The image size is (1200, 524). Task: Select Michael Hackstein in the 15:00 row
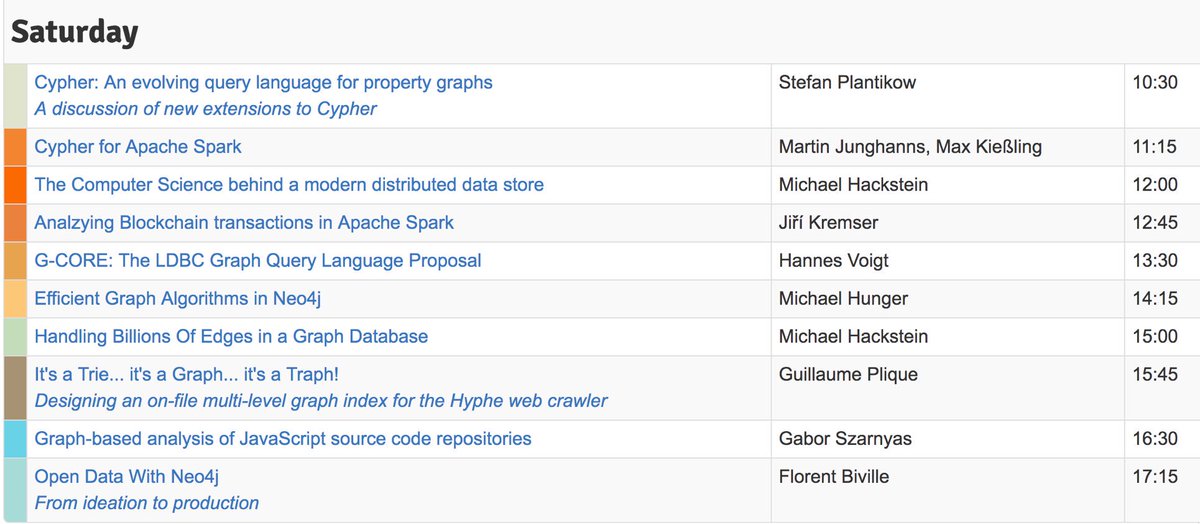(853, 337)
